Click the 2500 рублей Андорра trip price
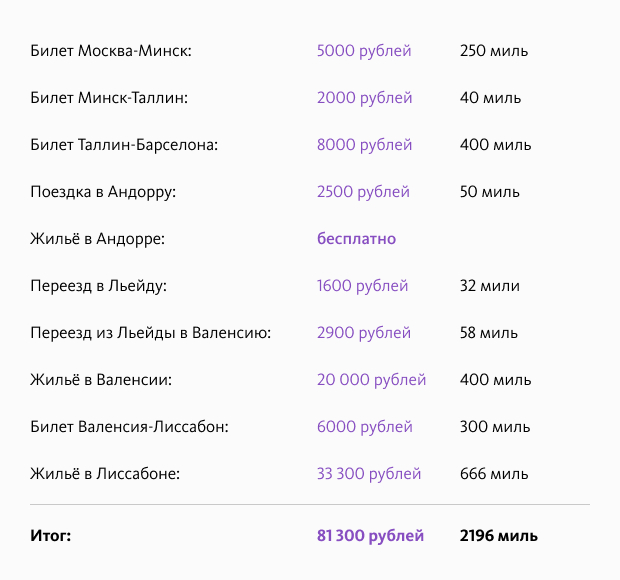The height and width of the screenshot is (580, 620). coord(363,192)
